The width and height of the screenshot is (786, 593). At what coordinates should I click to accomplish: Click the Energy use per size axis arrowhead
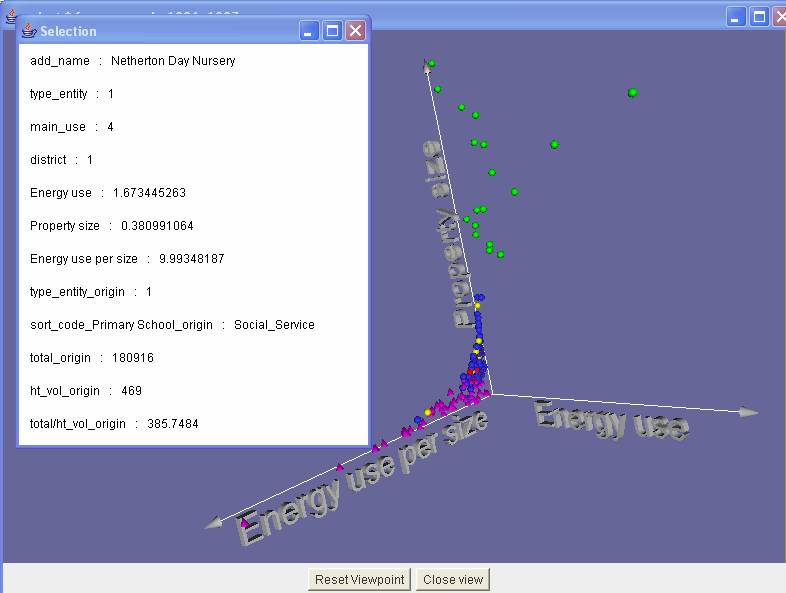pyautogui.click(x=212, y=522)
